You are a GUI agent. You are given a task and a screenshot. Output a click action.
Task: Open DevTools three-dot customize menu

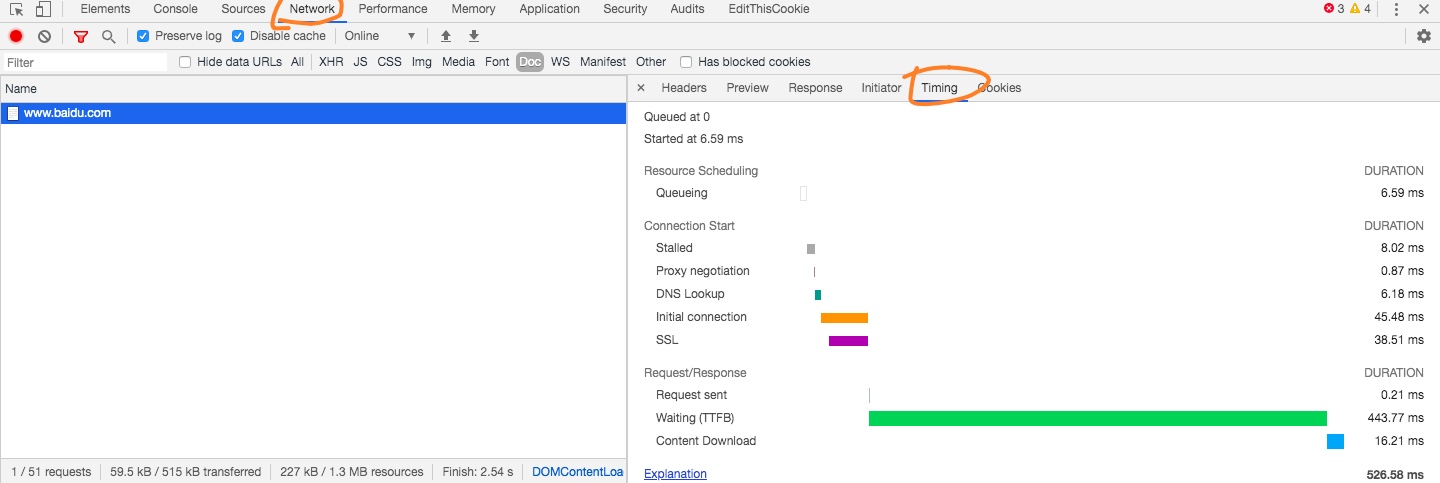pyautogui.click(x=1396, y=9)
